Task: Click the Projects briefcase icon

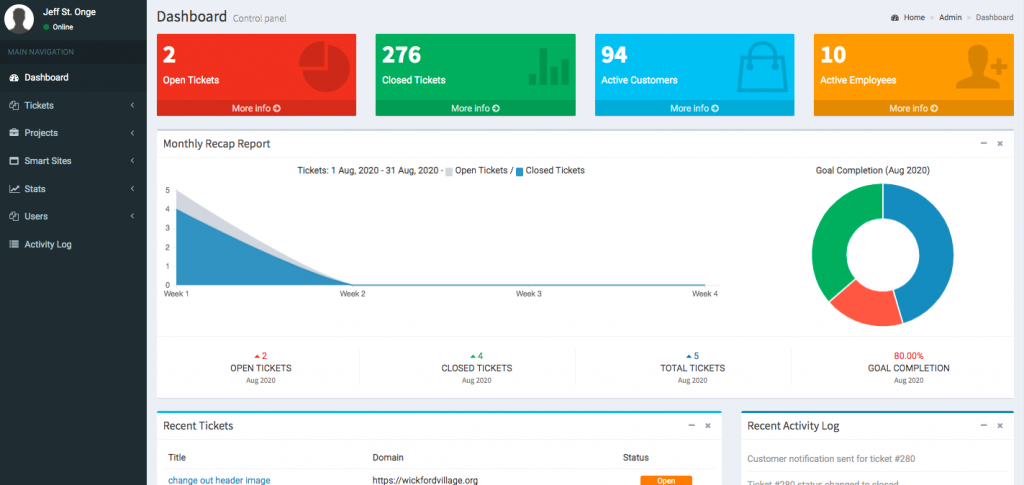Action: [x=14, y=133]
